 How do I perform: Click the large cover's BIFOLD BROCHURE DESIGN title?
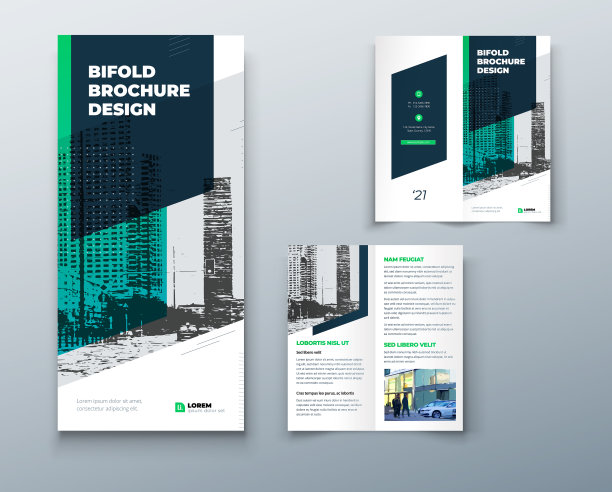(138, 90)
